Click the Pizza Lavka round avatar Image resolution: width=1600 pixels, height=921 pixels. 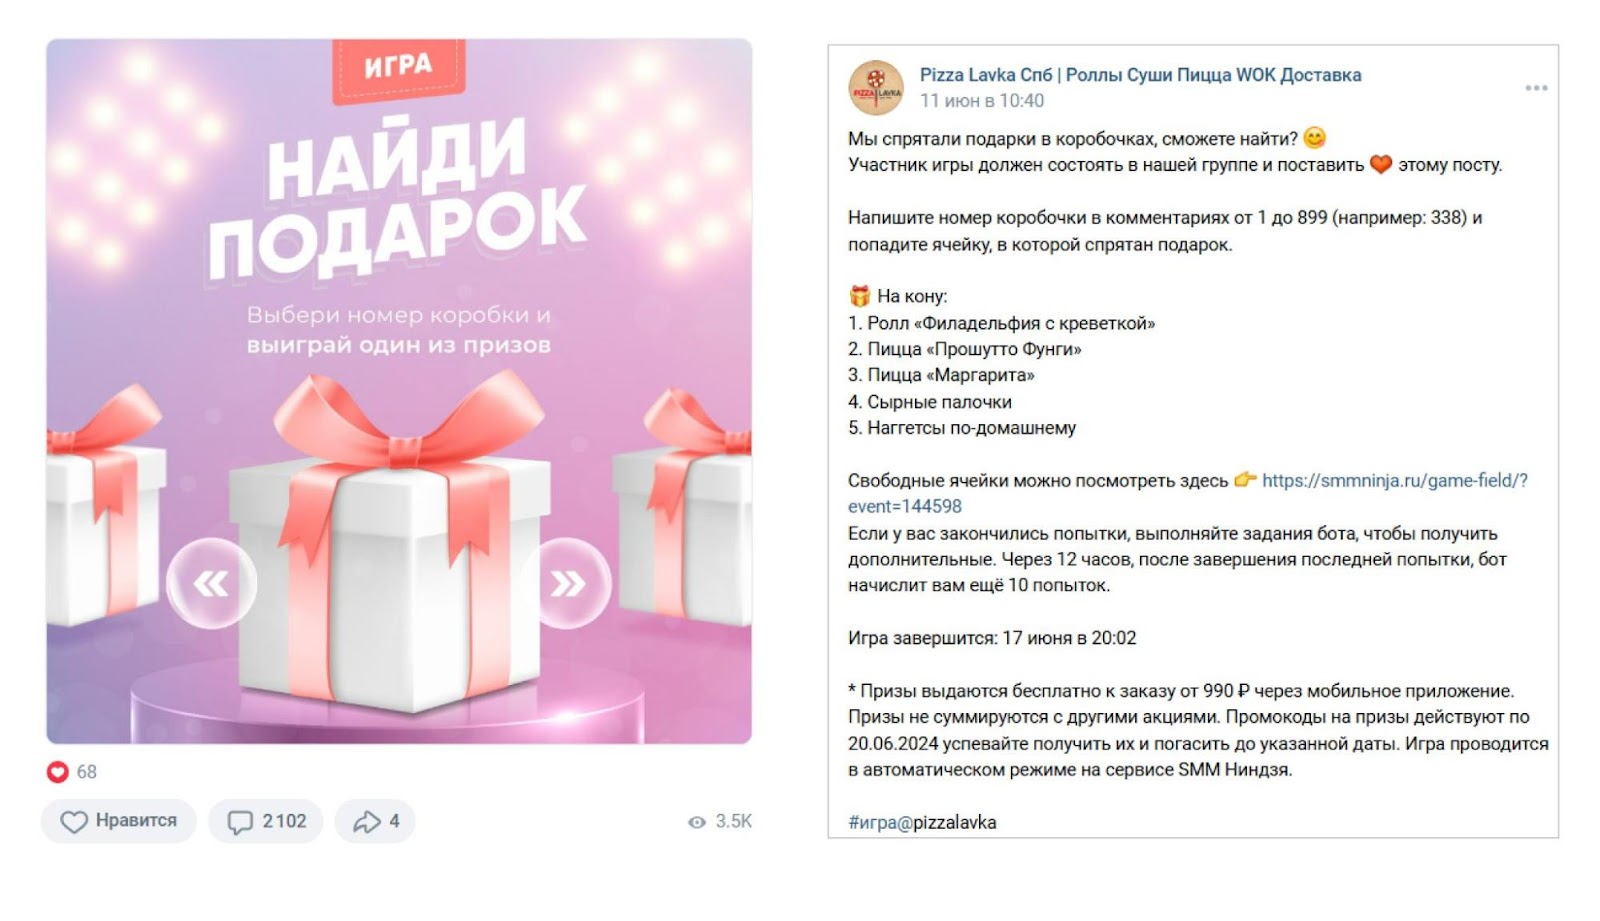click(876, 88)
